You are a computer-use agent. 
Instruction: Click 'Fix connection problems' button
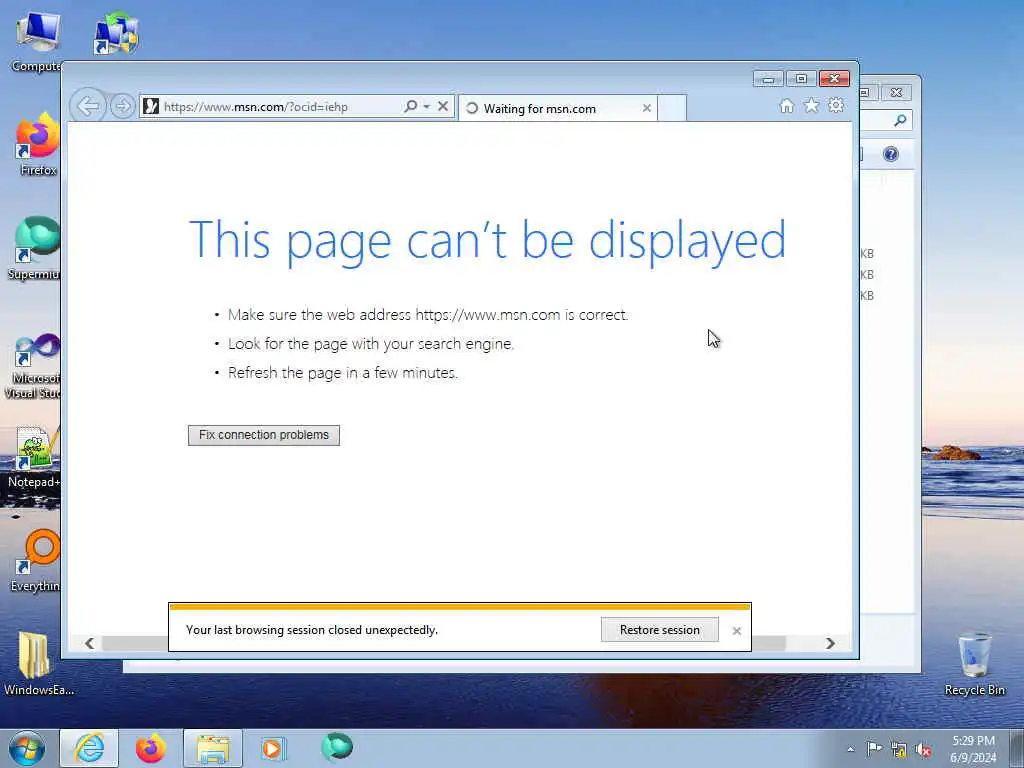(264, 435)
